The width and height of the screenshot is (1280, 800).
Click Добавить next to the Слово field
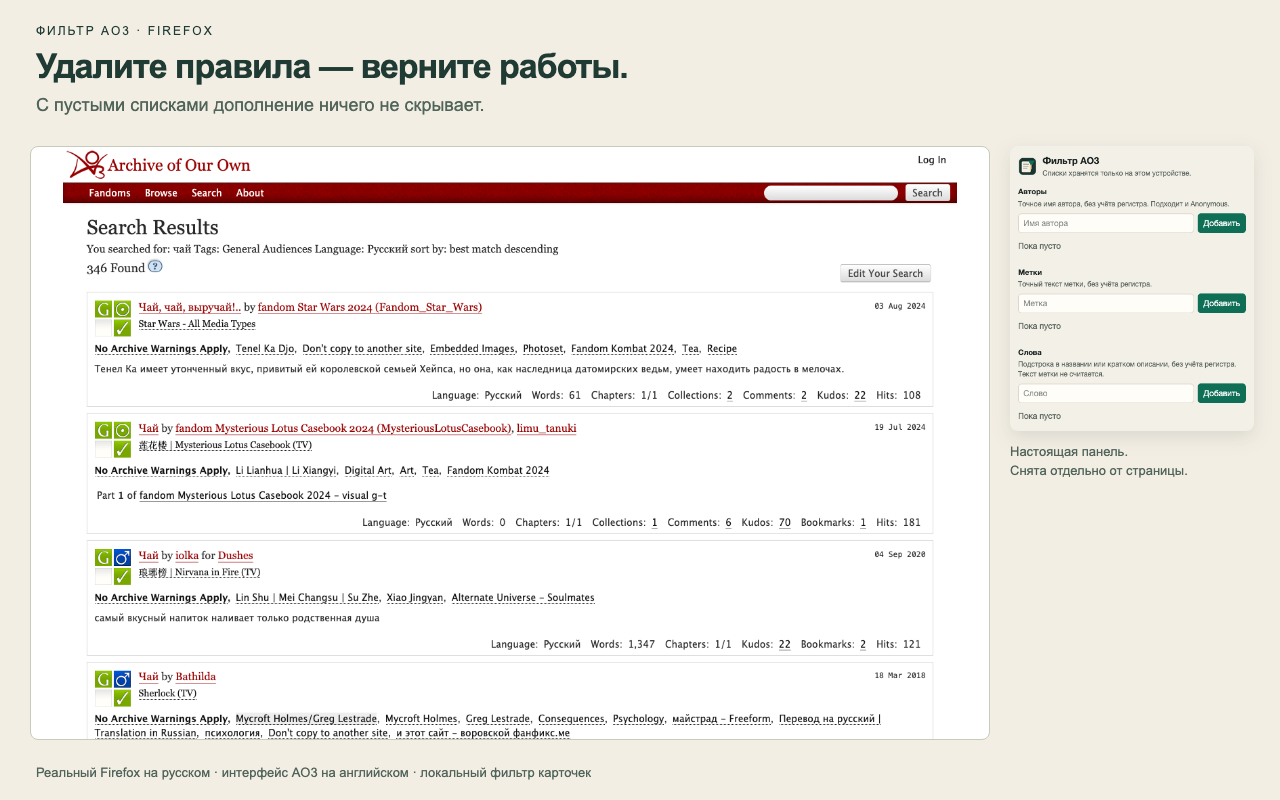tap(1222, 393)
